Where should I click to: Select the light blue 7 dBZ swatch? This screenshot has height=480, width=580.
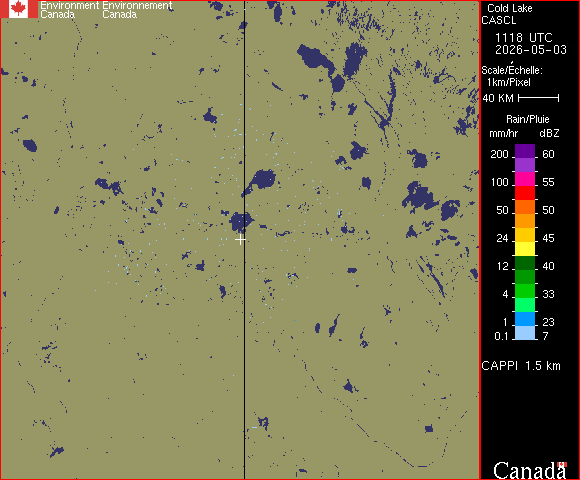(525, 333)
